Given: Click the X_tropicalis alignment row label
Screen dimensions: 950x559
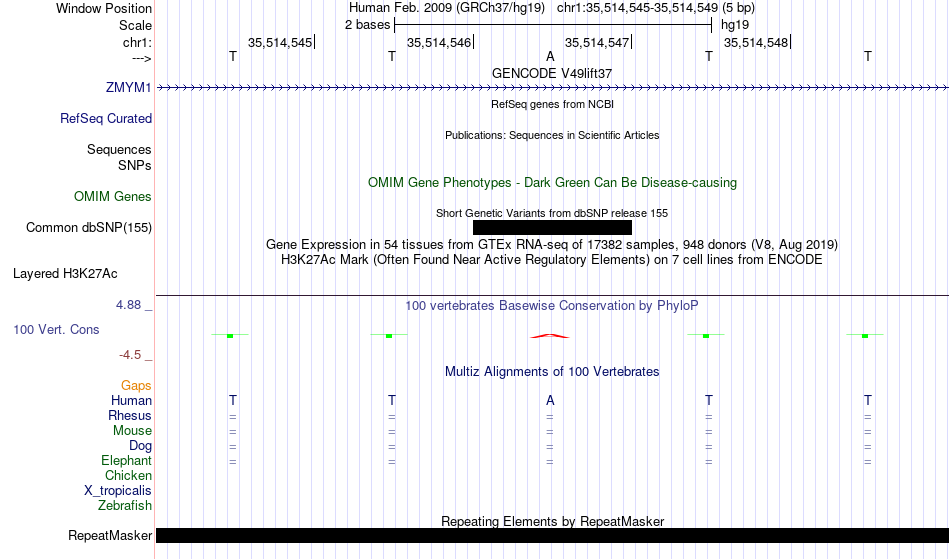Looking at the screenshot, I should (118, 491).
